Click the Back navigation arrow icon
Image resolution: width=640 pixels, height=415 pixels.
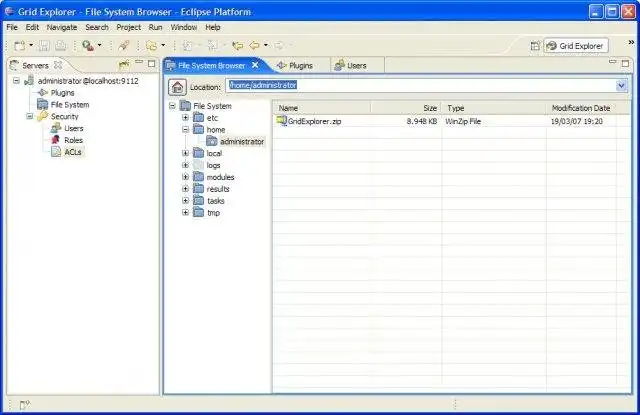(255, 46)
